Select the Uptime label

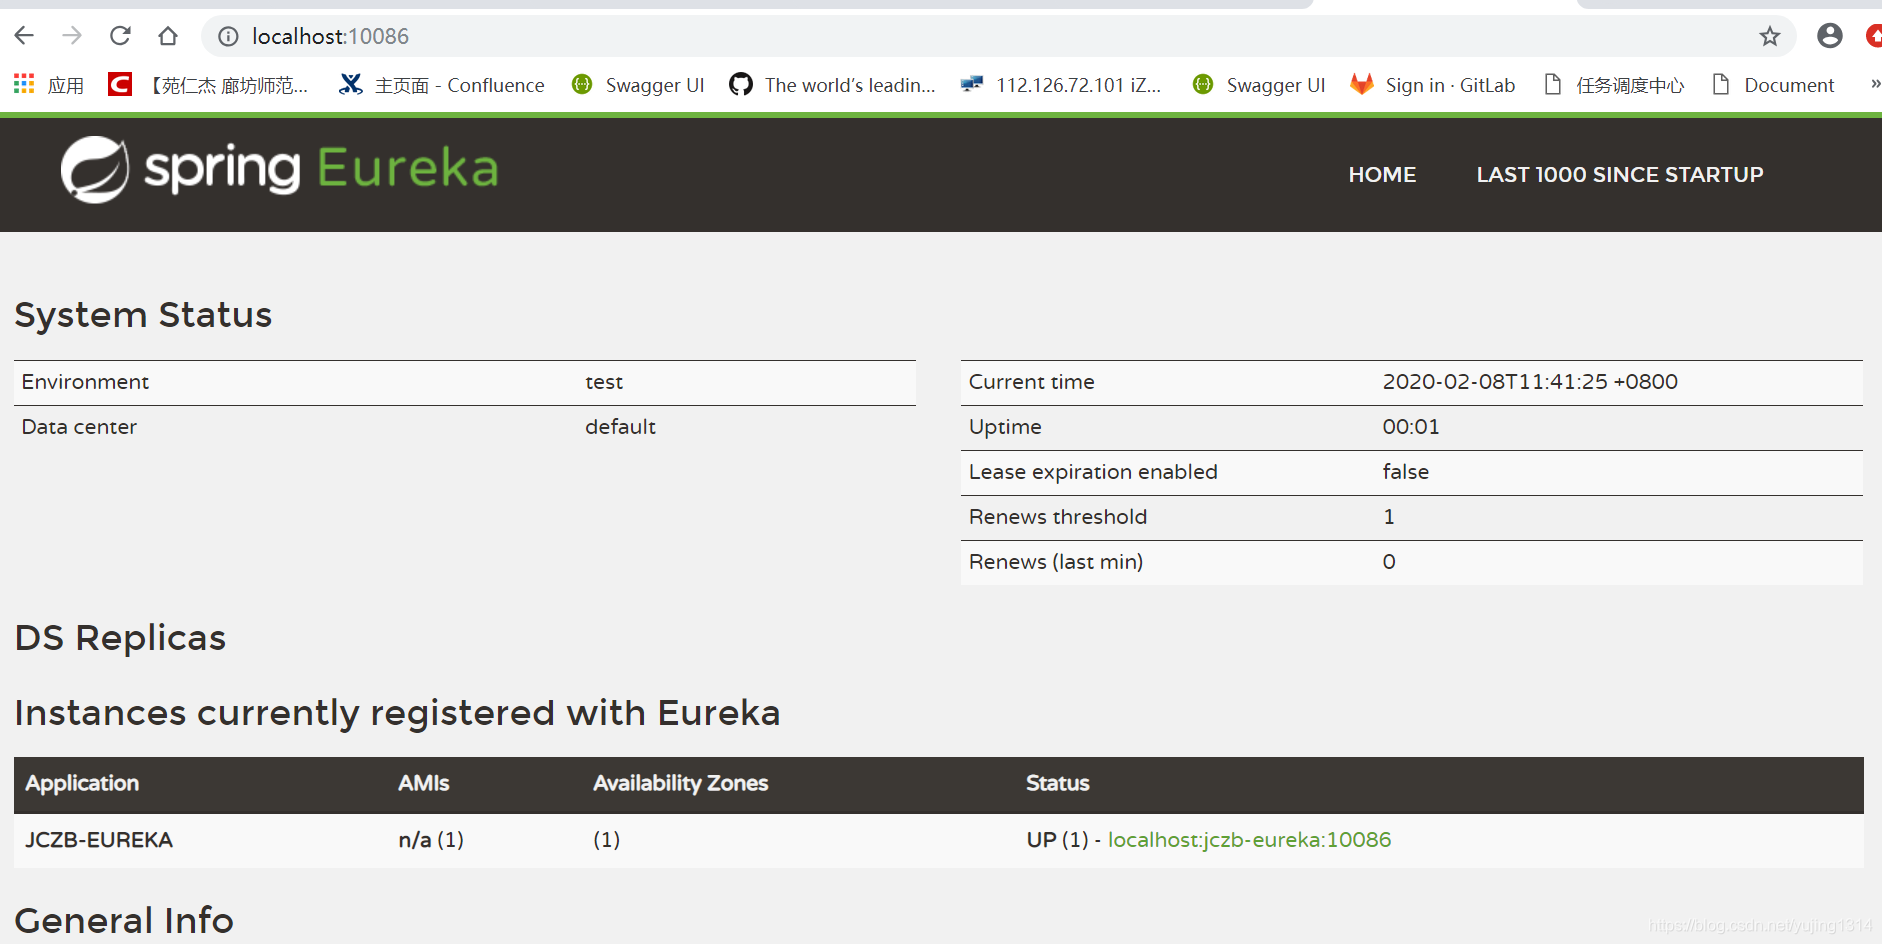point(1005,427)
